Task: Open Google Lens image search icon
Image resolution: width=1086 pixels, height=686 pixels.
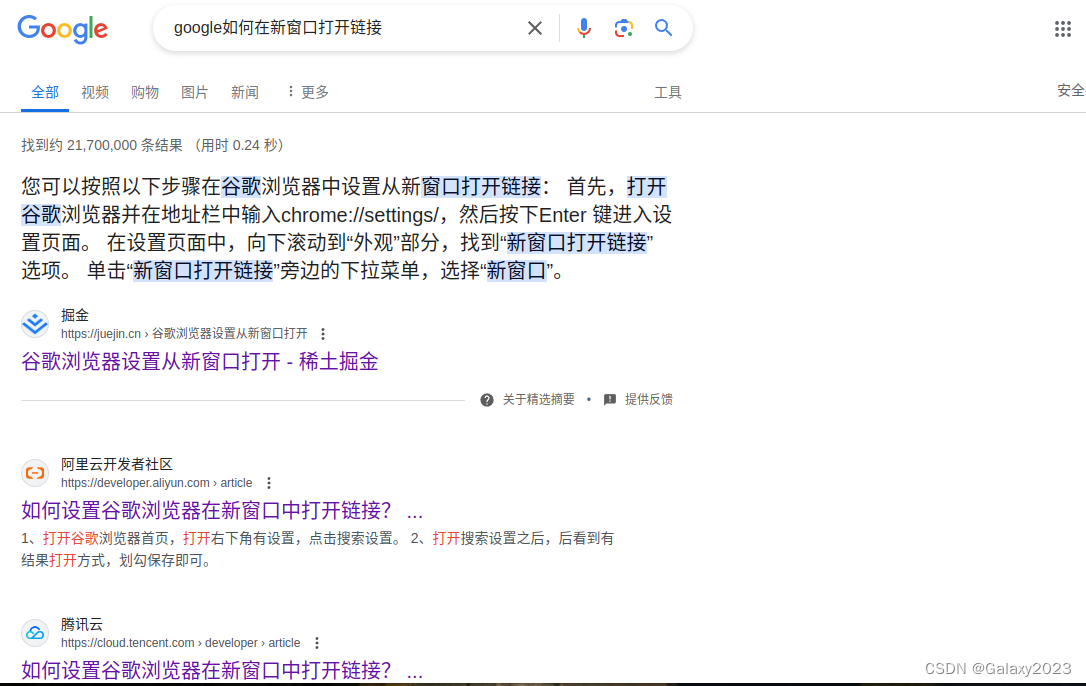Action: 623,28
